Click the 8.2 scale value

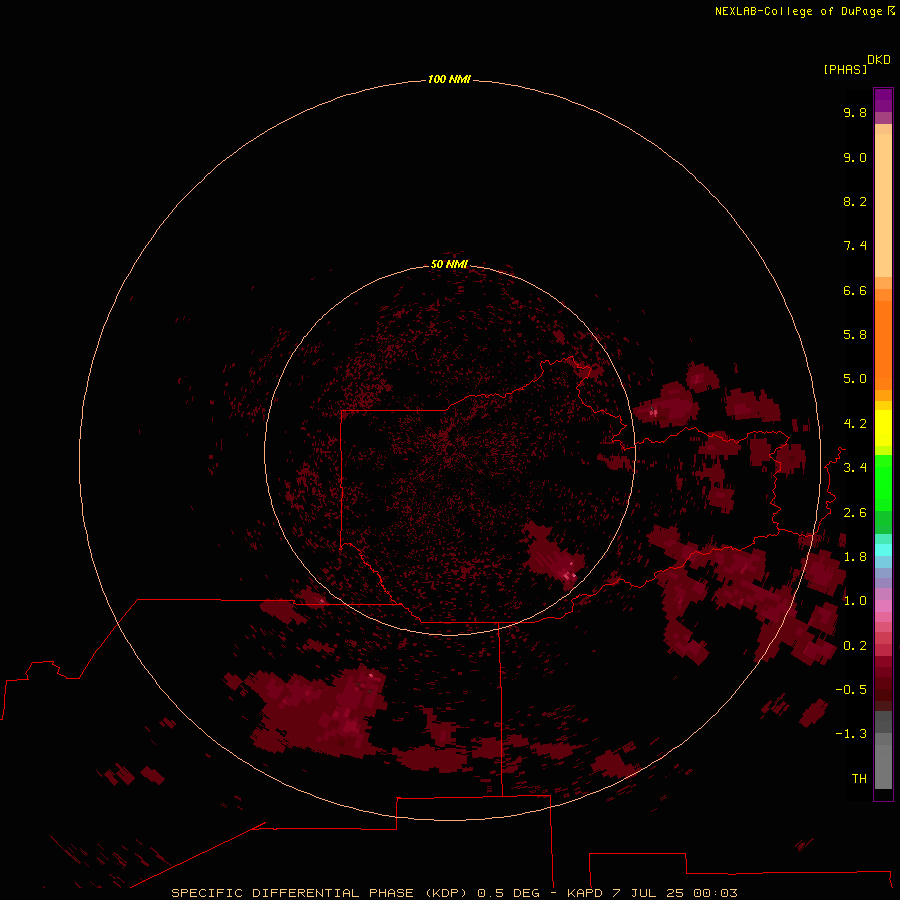click(x=855, y=201)
